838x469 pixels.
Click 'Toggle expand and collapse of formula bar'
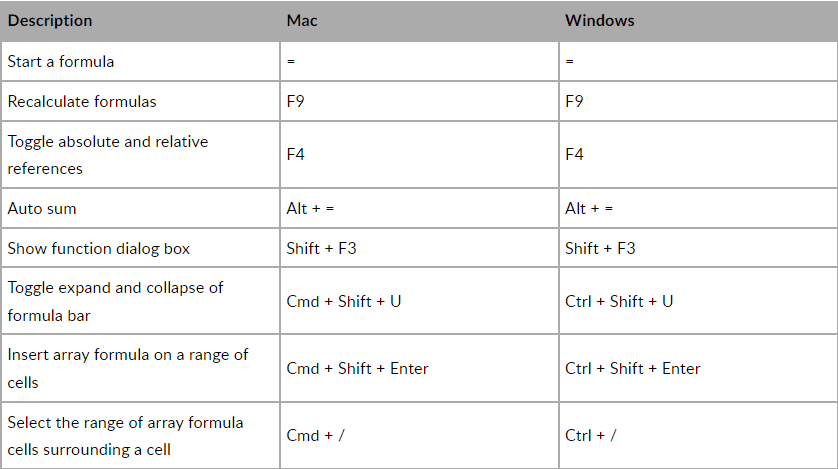click(x=115, y=300)
